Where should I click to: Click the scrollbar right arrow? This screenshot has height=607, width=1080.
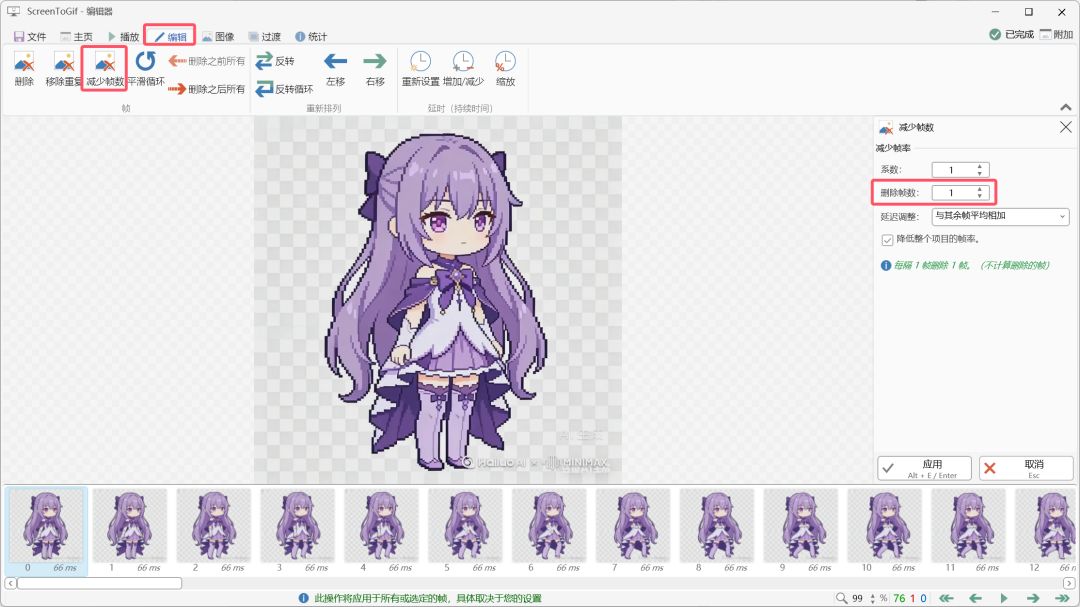pos(1070,583)
